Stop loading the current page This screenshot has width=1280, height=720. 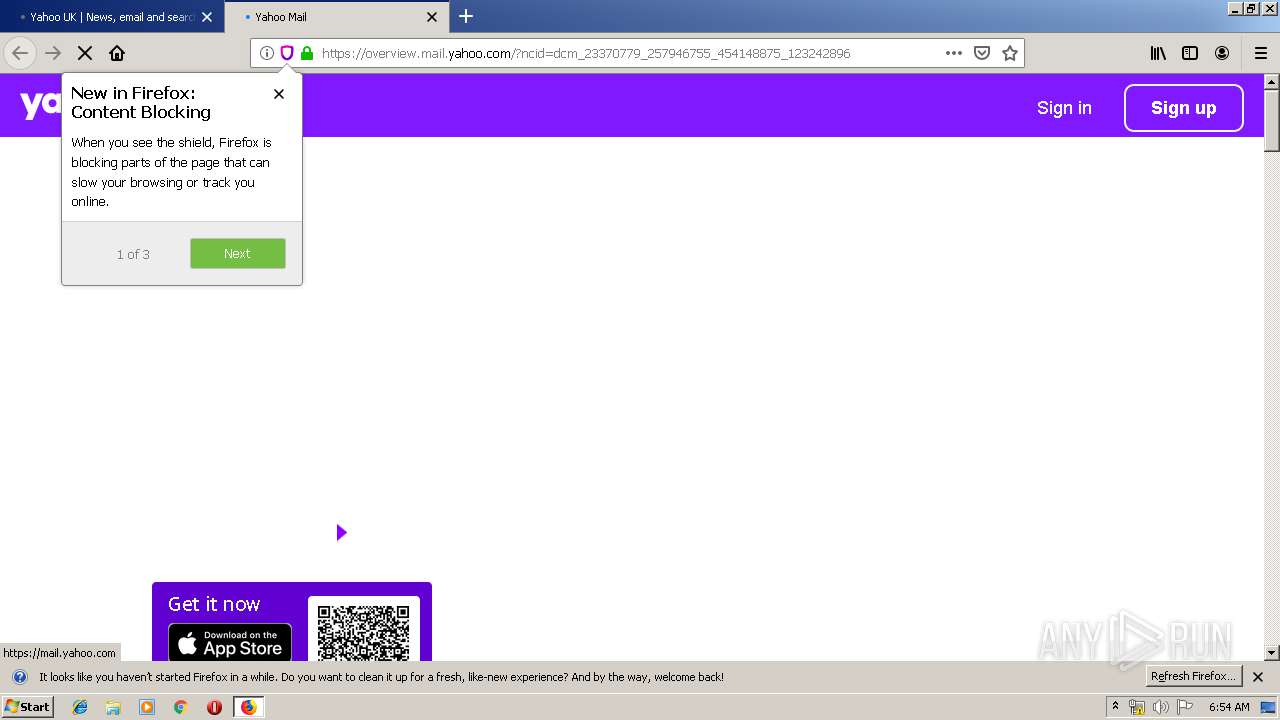[85, 53]
